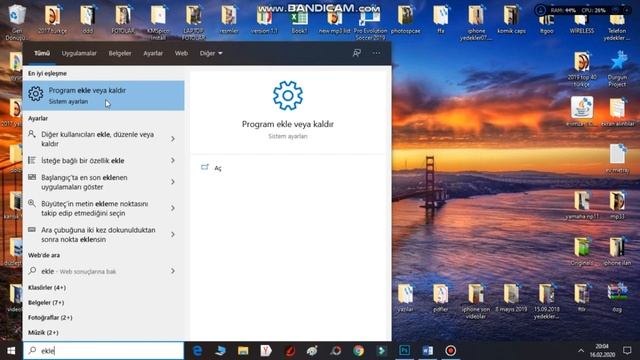
Task: Select the 'resimler' desktop folder
Action: tap(229, 20)
